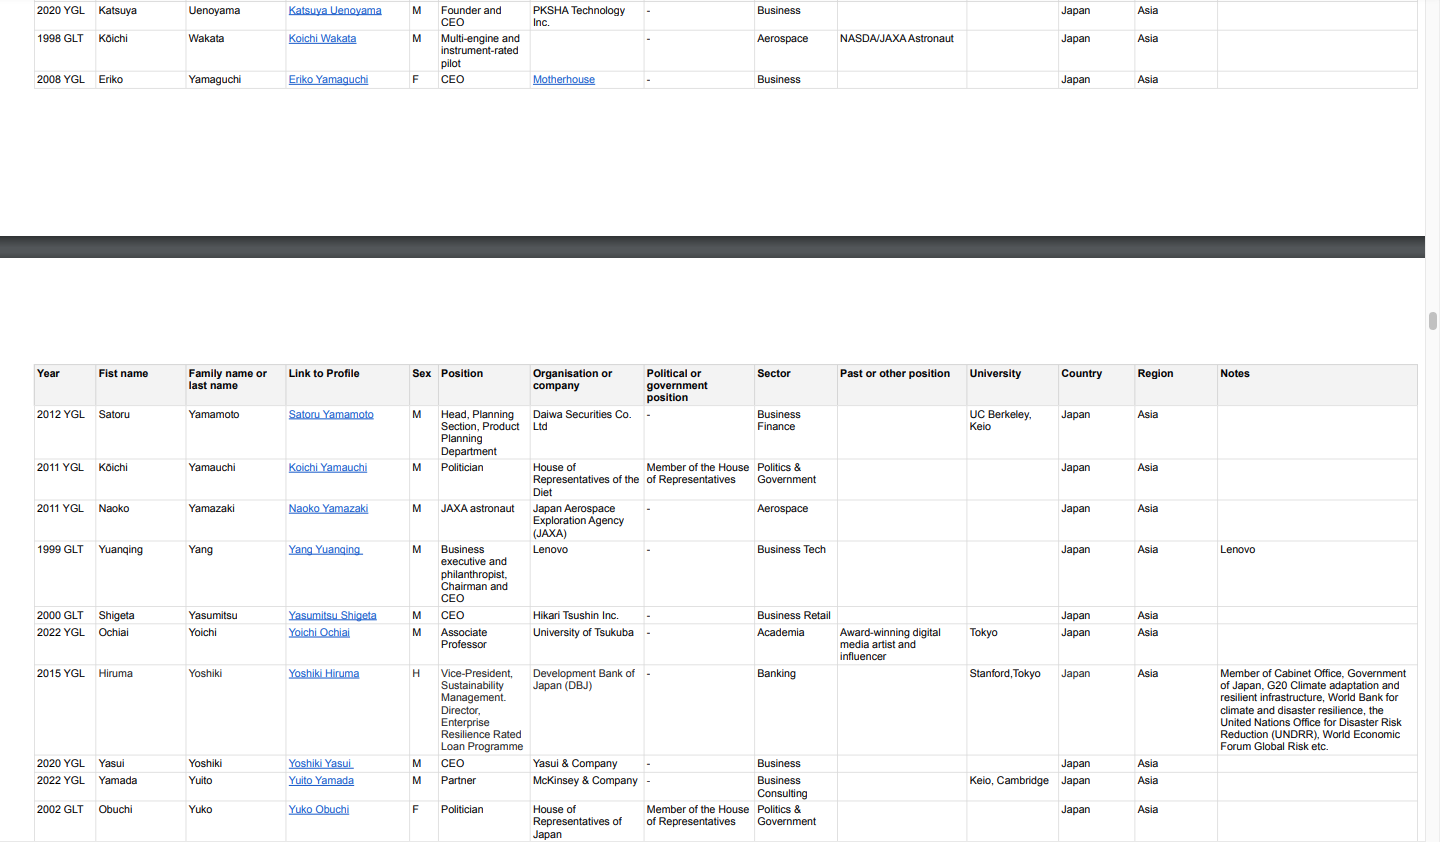Select the 'Fist name' column header
Viewport: 1440px width, 842px height.
coord(141,385)
